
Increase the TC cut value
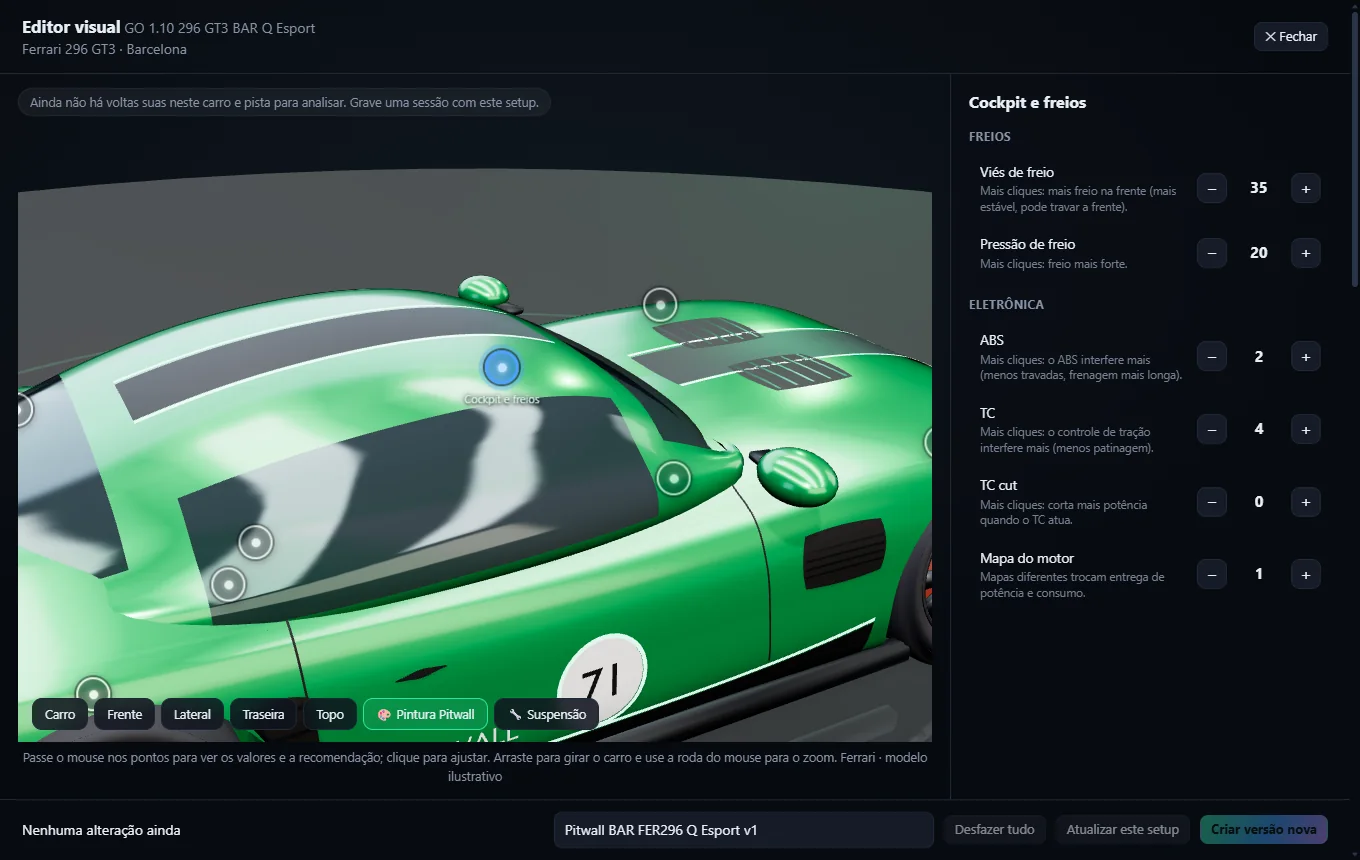pos(1306,502)
